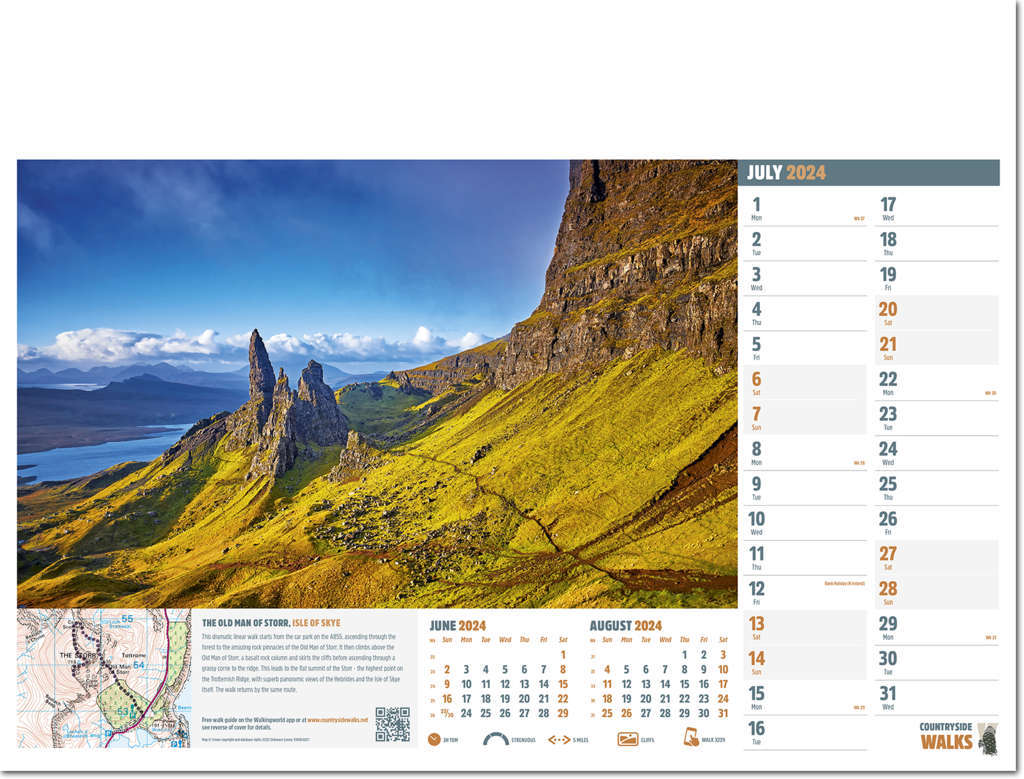
Task: Click the Ordnance Survey map thumbnail
Action: 104,678
